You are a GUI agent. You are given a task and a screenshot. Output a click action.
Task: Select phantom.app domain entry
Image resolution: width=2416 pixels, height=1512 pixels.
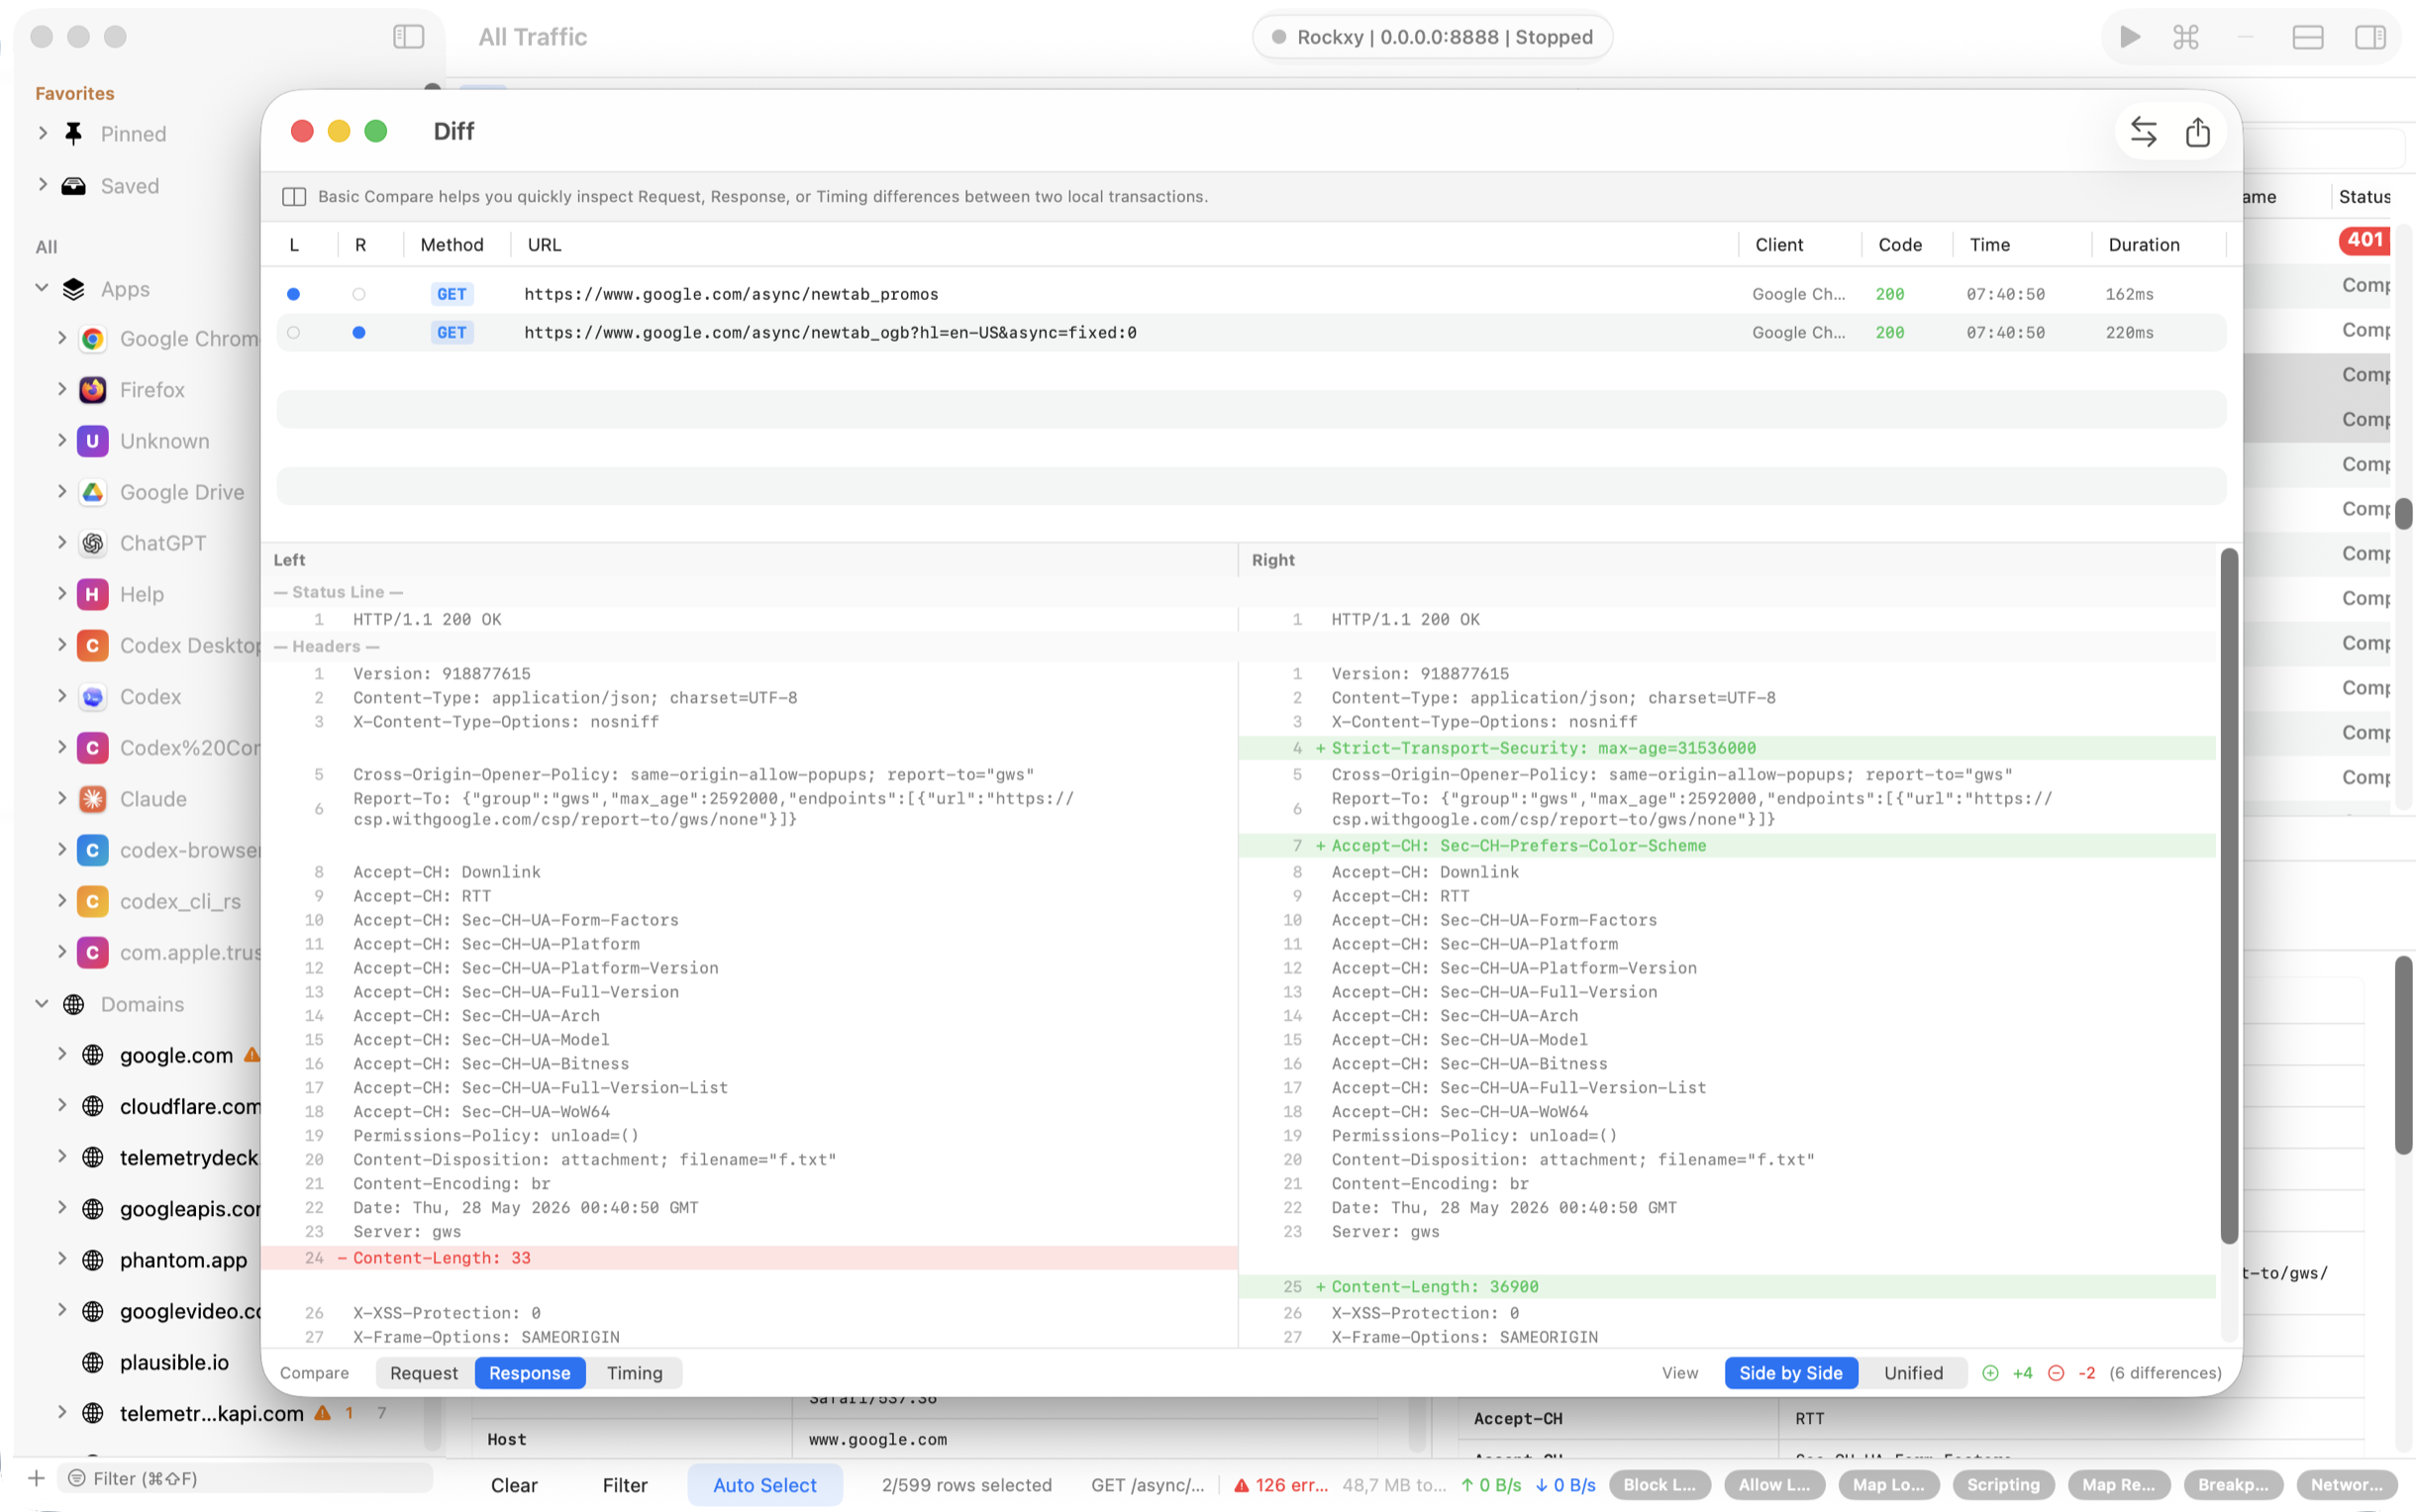point(183,1260)
